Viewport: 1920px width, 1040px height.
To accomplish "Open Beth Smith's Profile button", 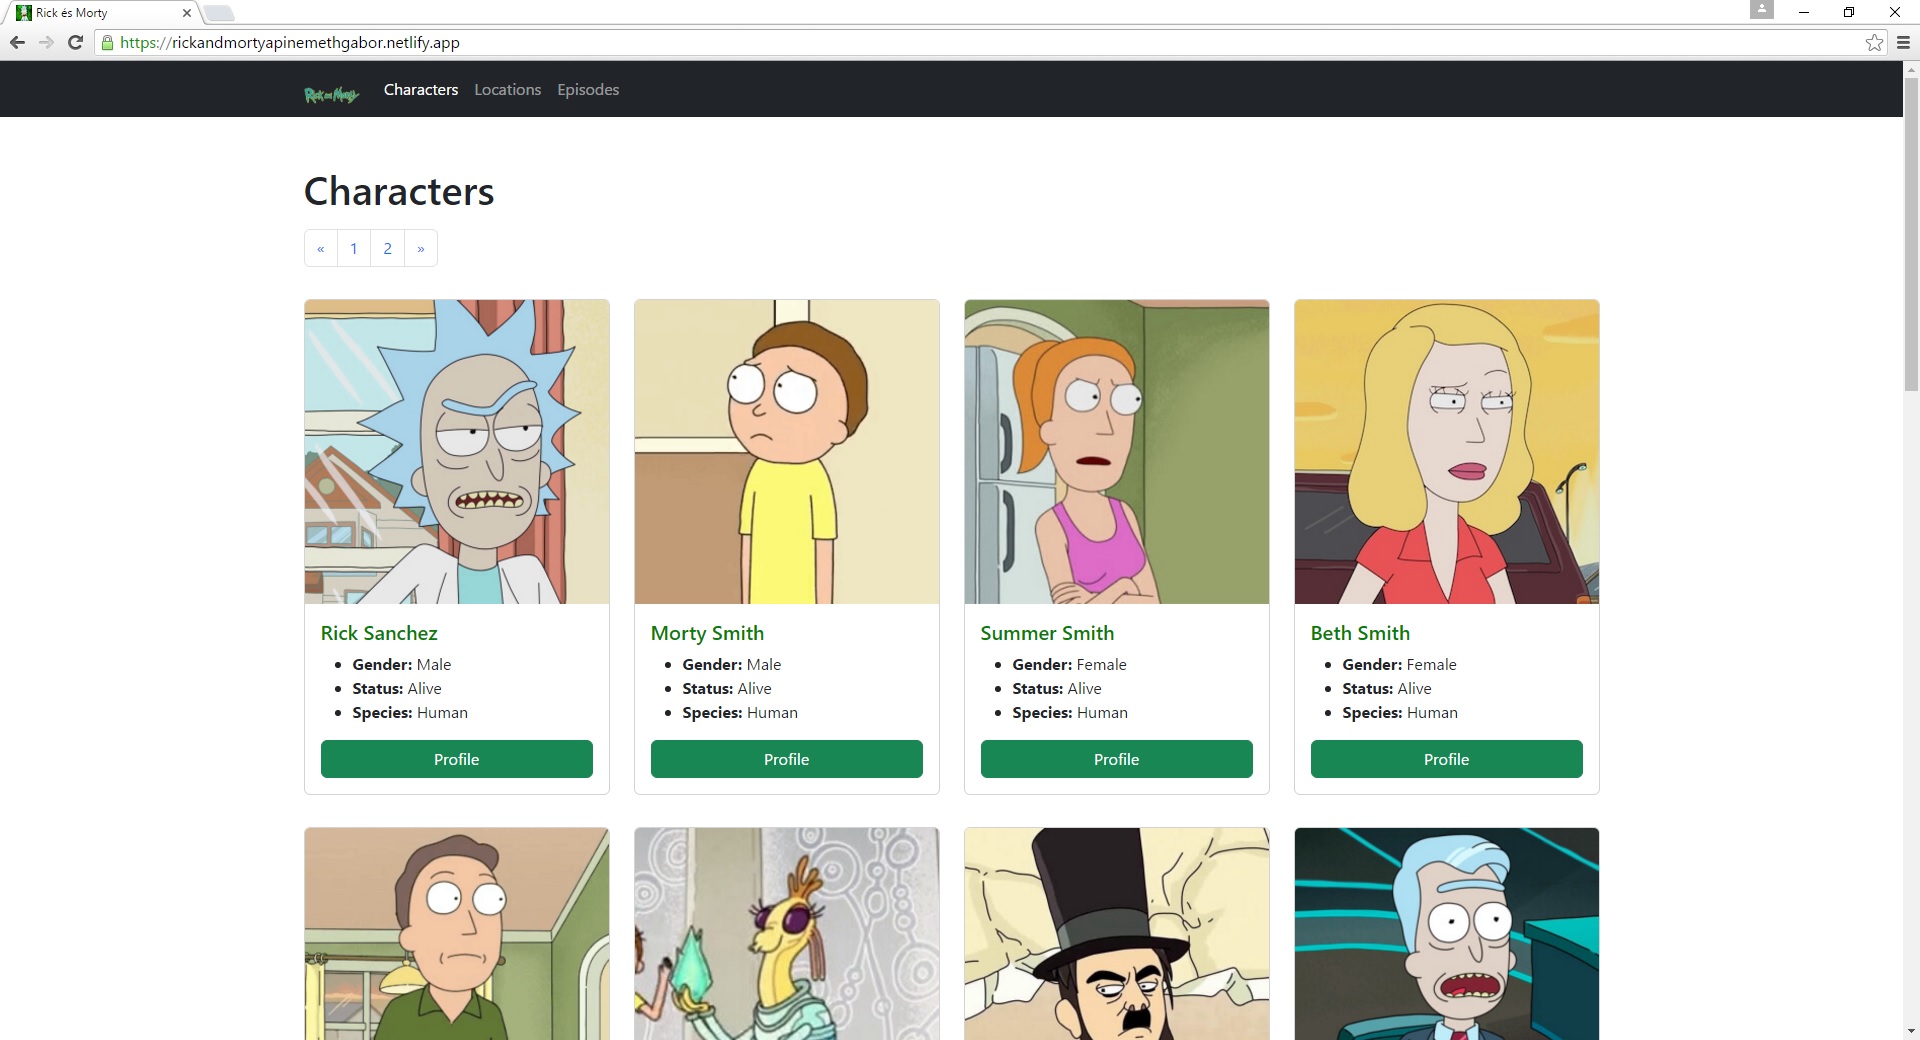I will (x=1446, y=759).
